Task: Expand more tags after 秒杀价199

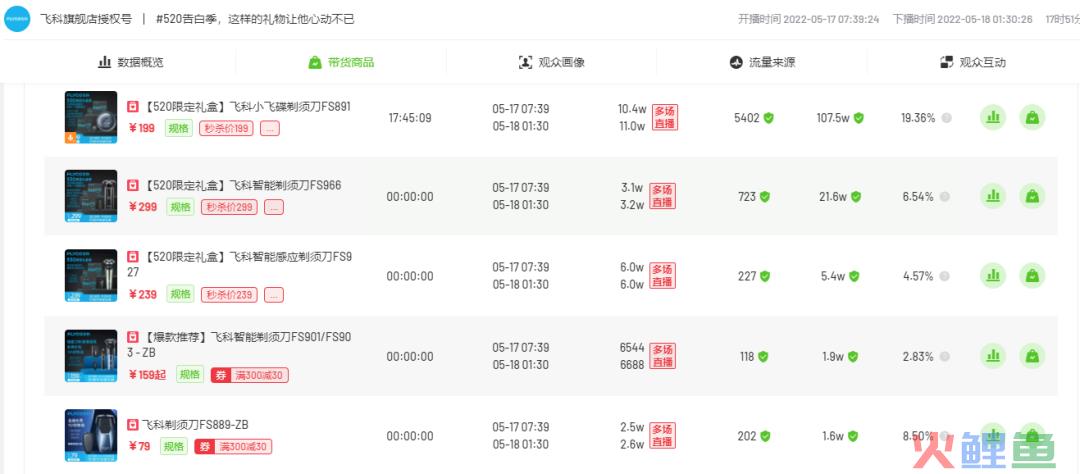Action: click(x=270, y=128)
